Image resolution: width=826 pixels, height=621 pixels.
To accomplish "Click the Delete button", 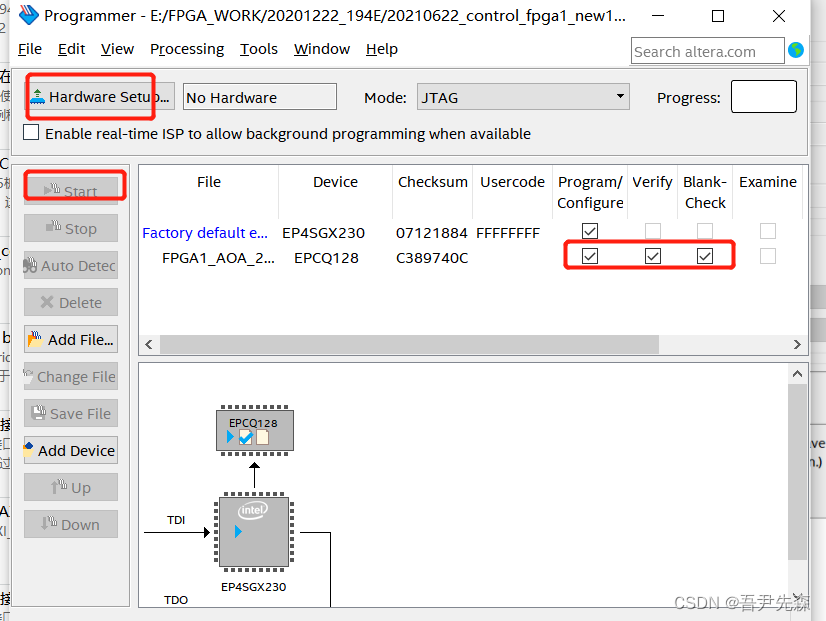I will coord(71,302).
